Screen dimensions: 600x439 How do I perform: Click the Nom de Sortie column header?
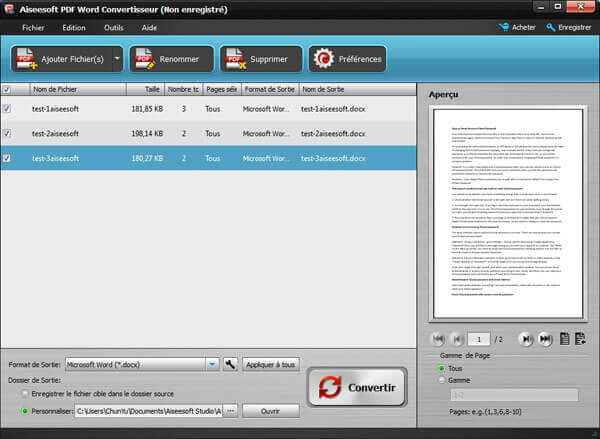click(x=357, y=90)
